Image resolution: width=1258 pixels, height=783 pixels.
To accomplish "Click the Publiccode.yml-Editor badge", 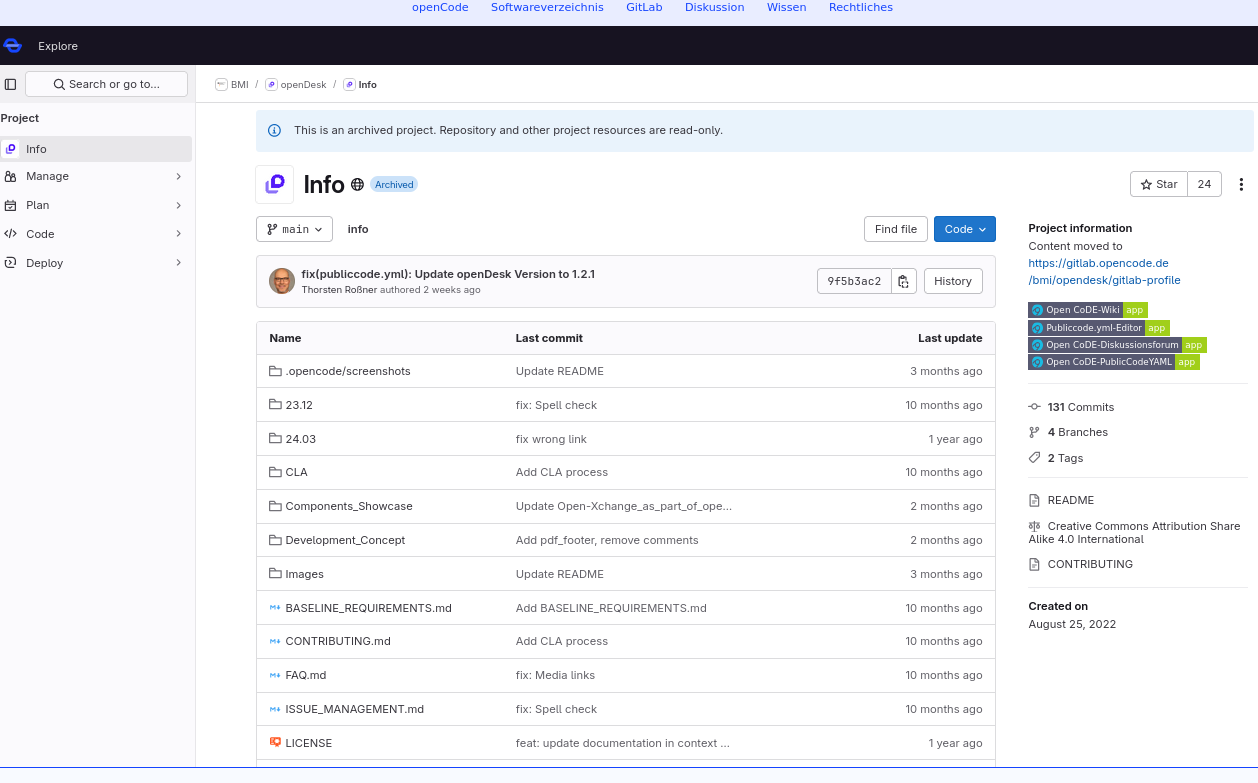I will pyautogui.click(x=1098, y=327).
